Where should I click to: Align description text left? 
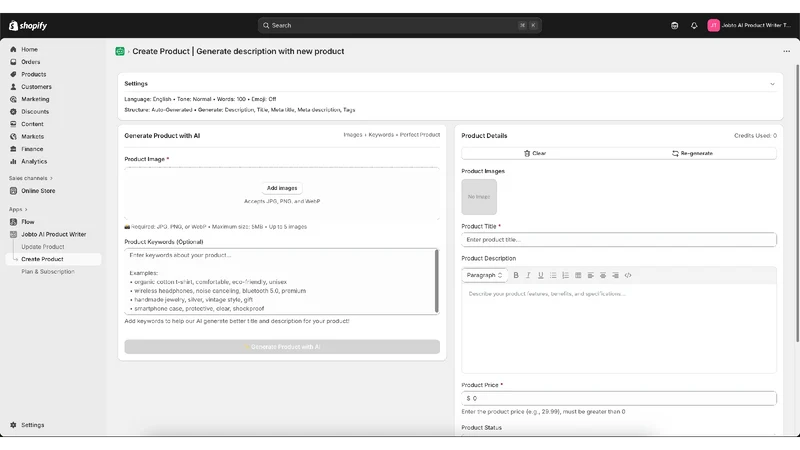(590, 276)
